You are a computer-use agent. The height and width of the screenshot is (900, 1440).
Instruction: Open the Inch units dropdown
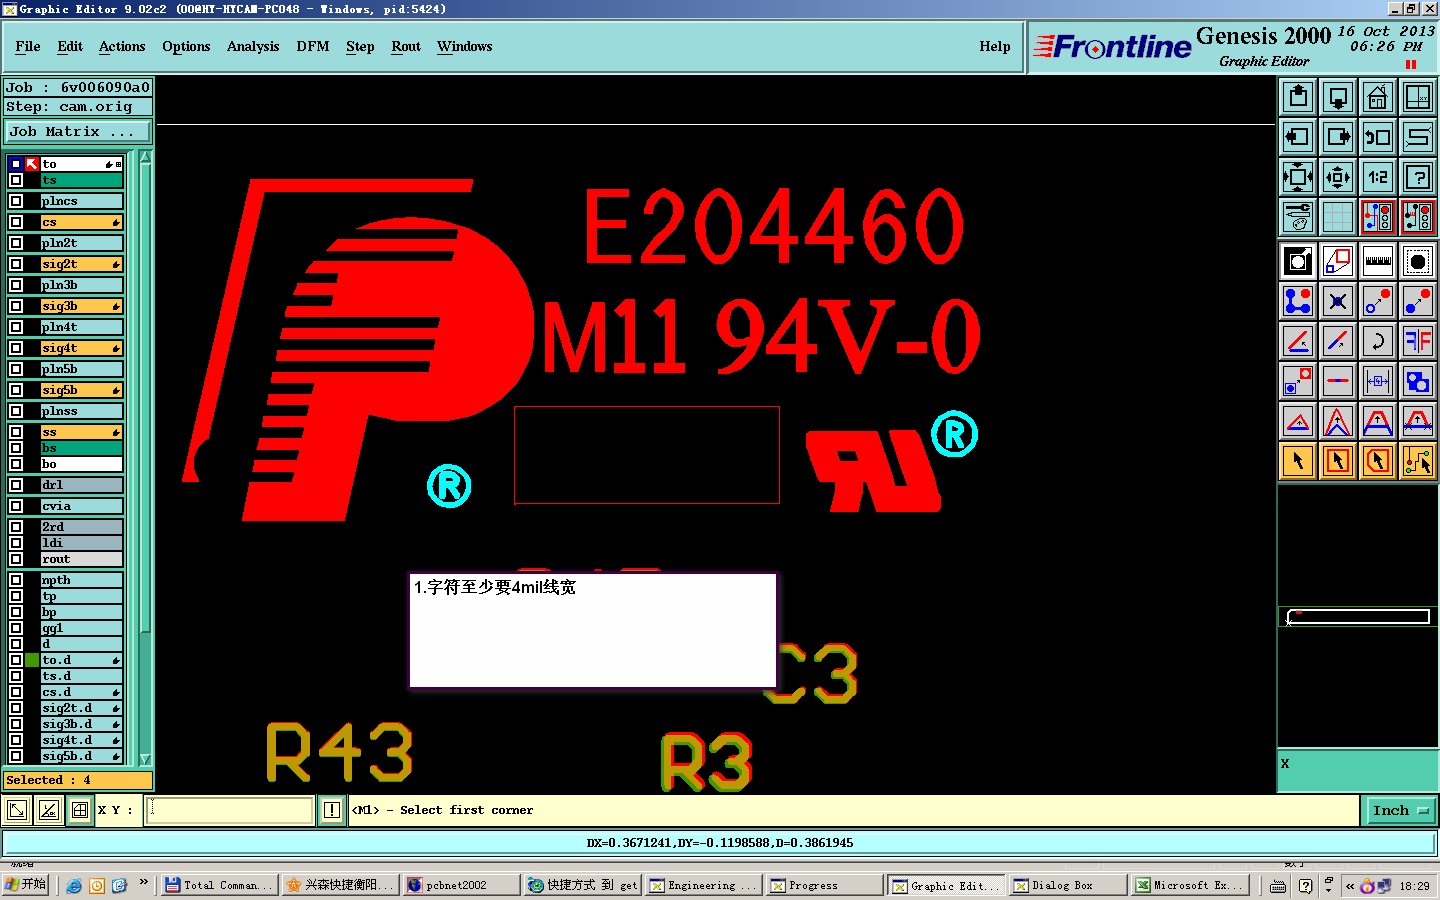[1400, 810]
